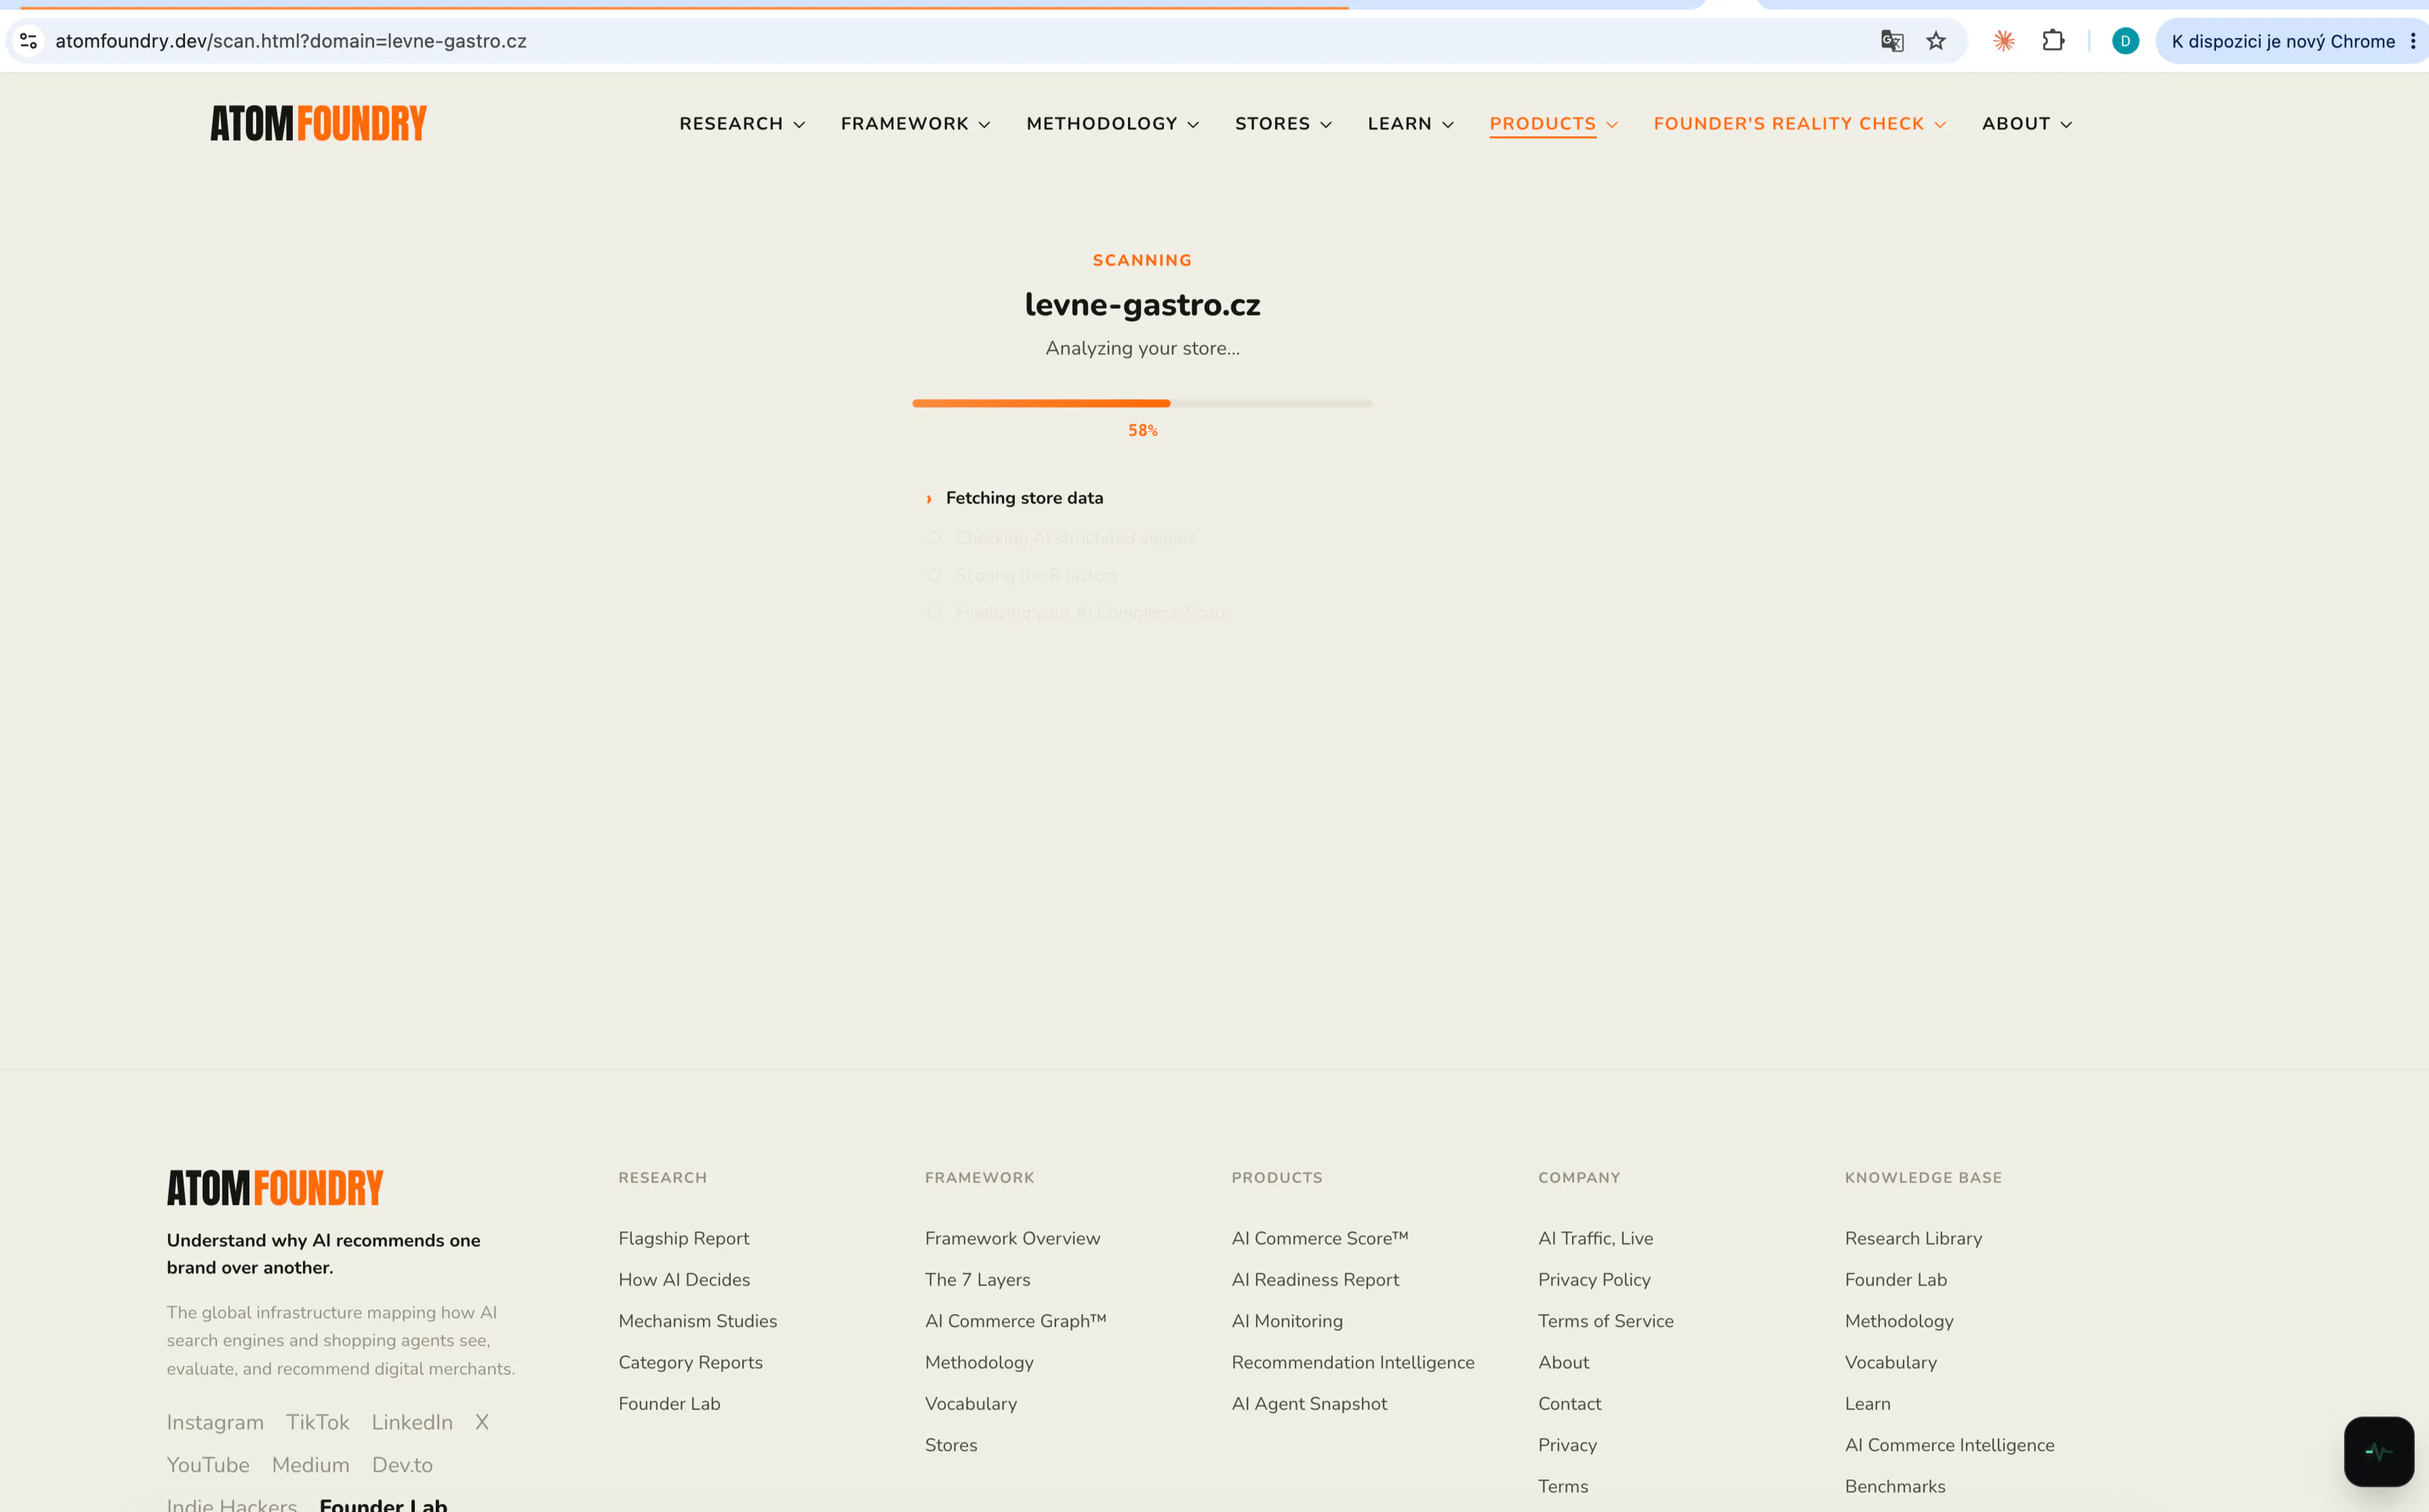Open the ABOUT navigation menu
This screenshot has width=2429, height=1512.
(x=2015, y=123)
